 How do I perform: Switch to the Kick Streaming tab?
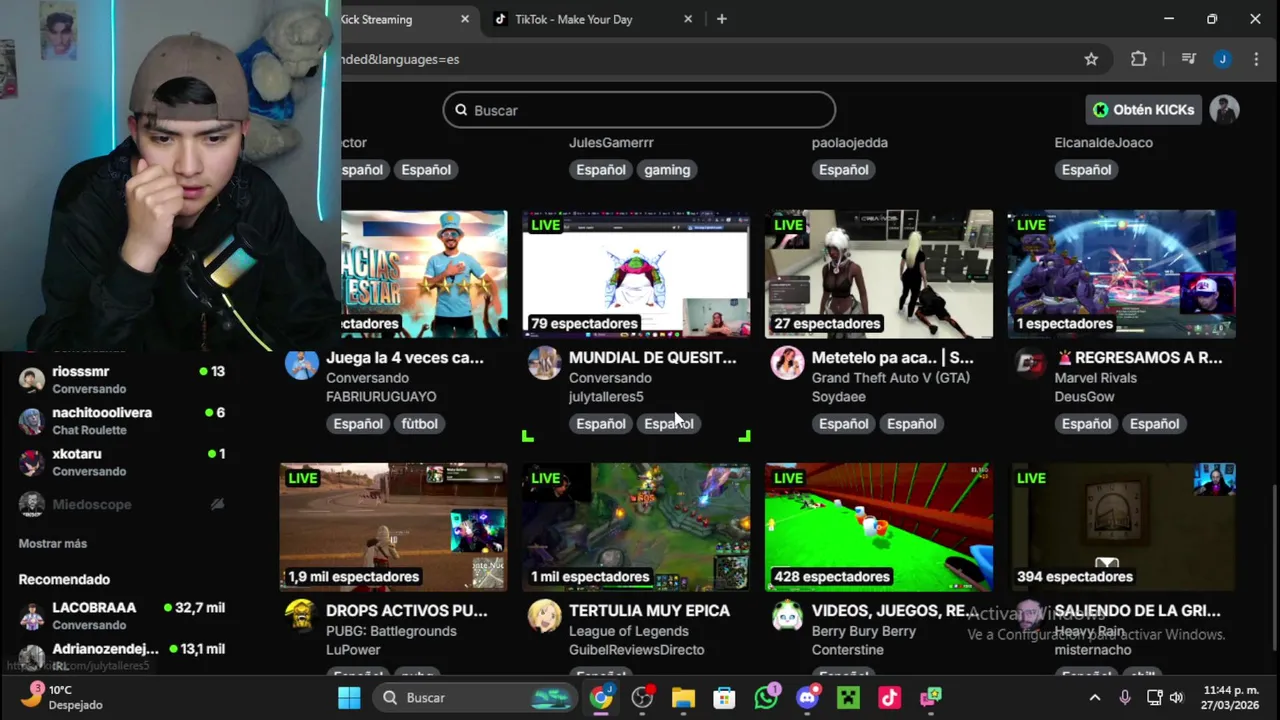[x=400, y=19]
